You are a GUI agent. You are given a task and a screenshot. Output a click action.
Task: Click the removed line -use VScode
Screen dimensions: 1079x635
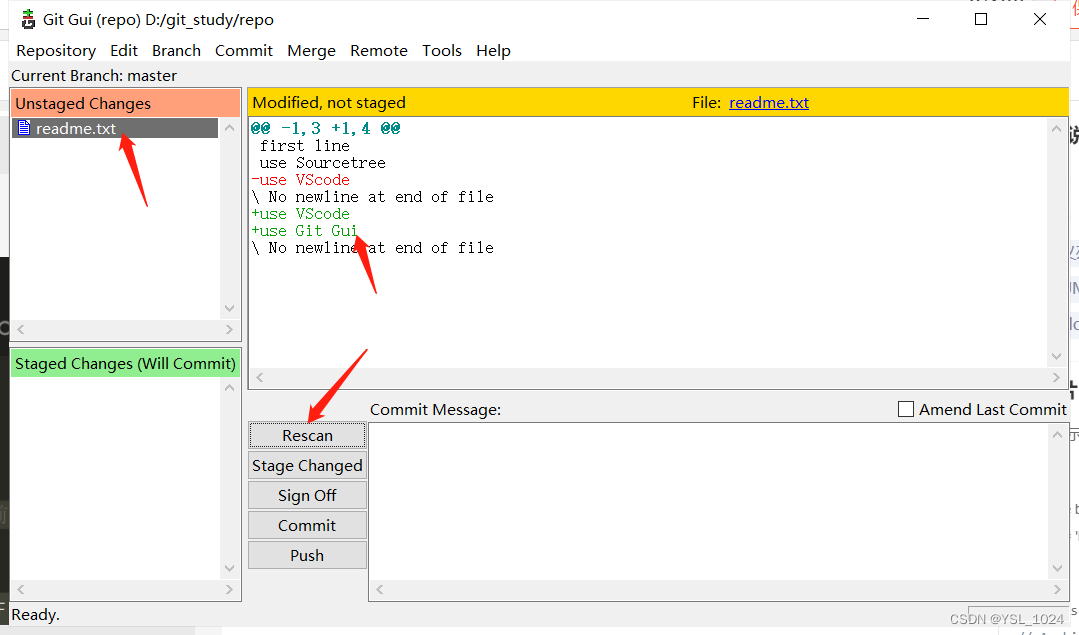click(301, 180)
